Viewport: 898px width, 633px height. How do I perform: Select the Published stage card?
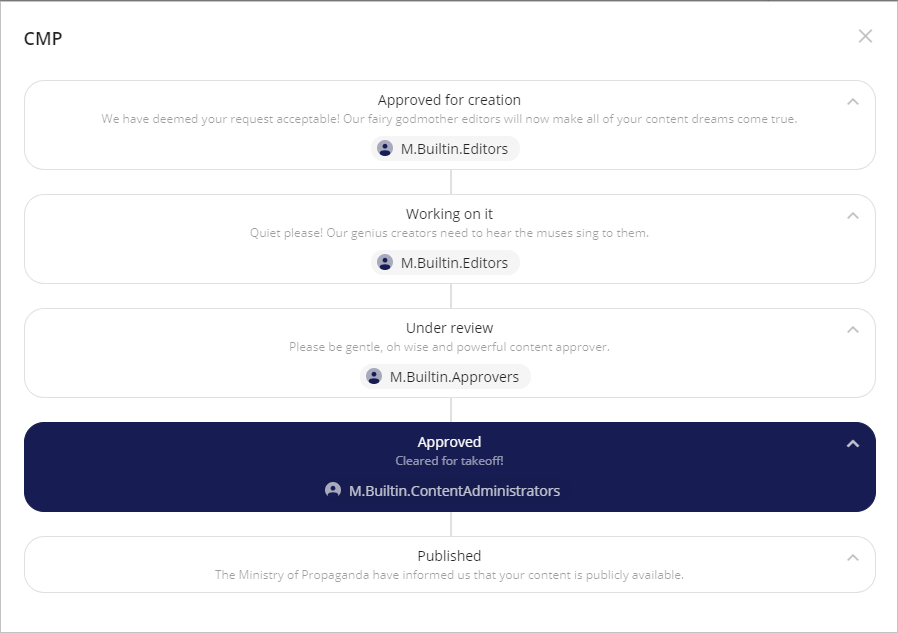[x=449, y=565]
